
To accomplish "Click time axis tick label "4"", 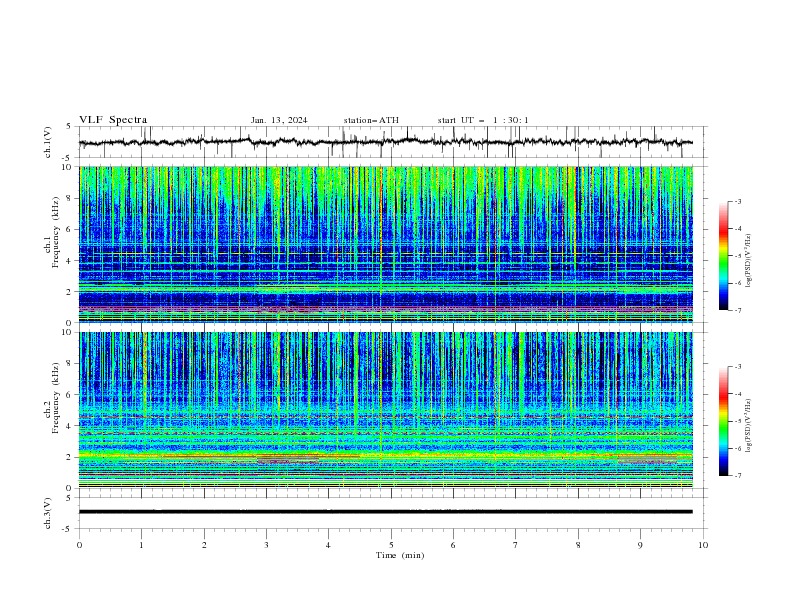I will pos(328,545).
